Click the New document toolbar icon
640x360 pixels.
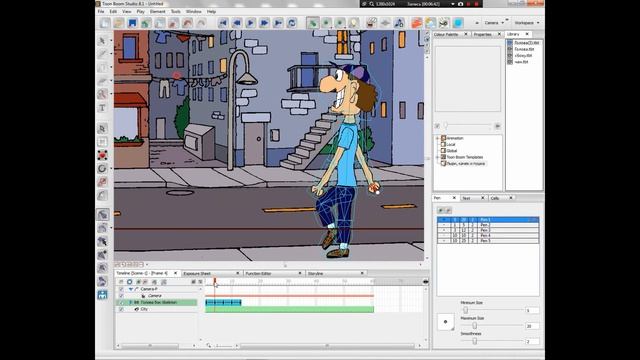pos(105,23)
